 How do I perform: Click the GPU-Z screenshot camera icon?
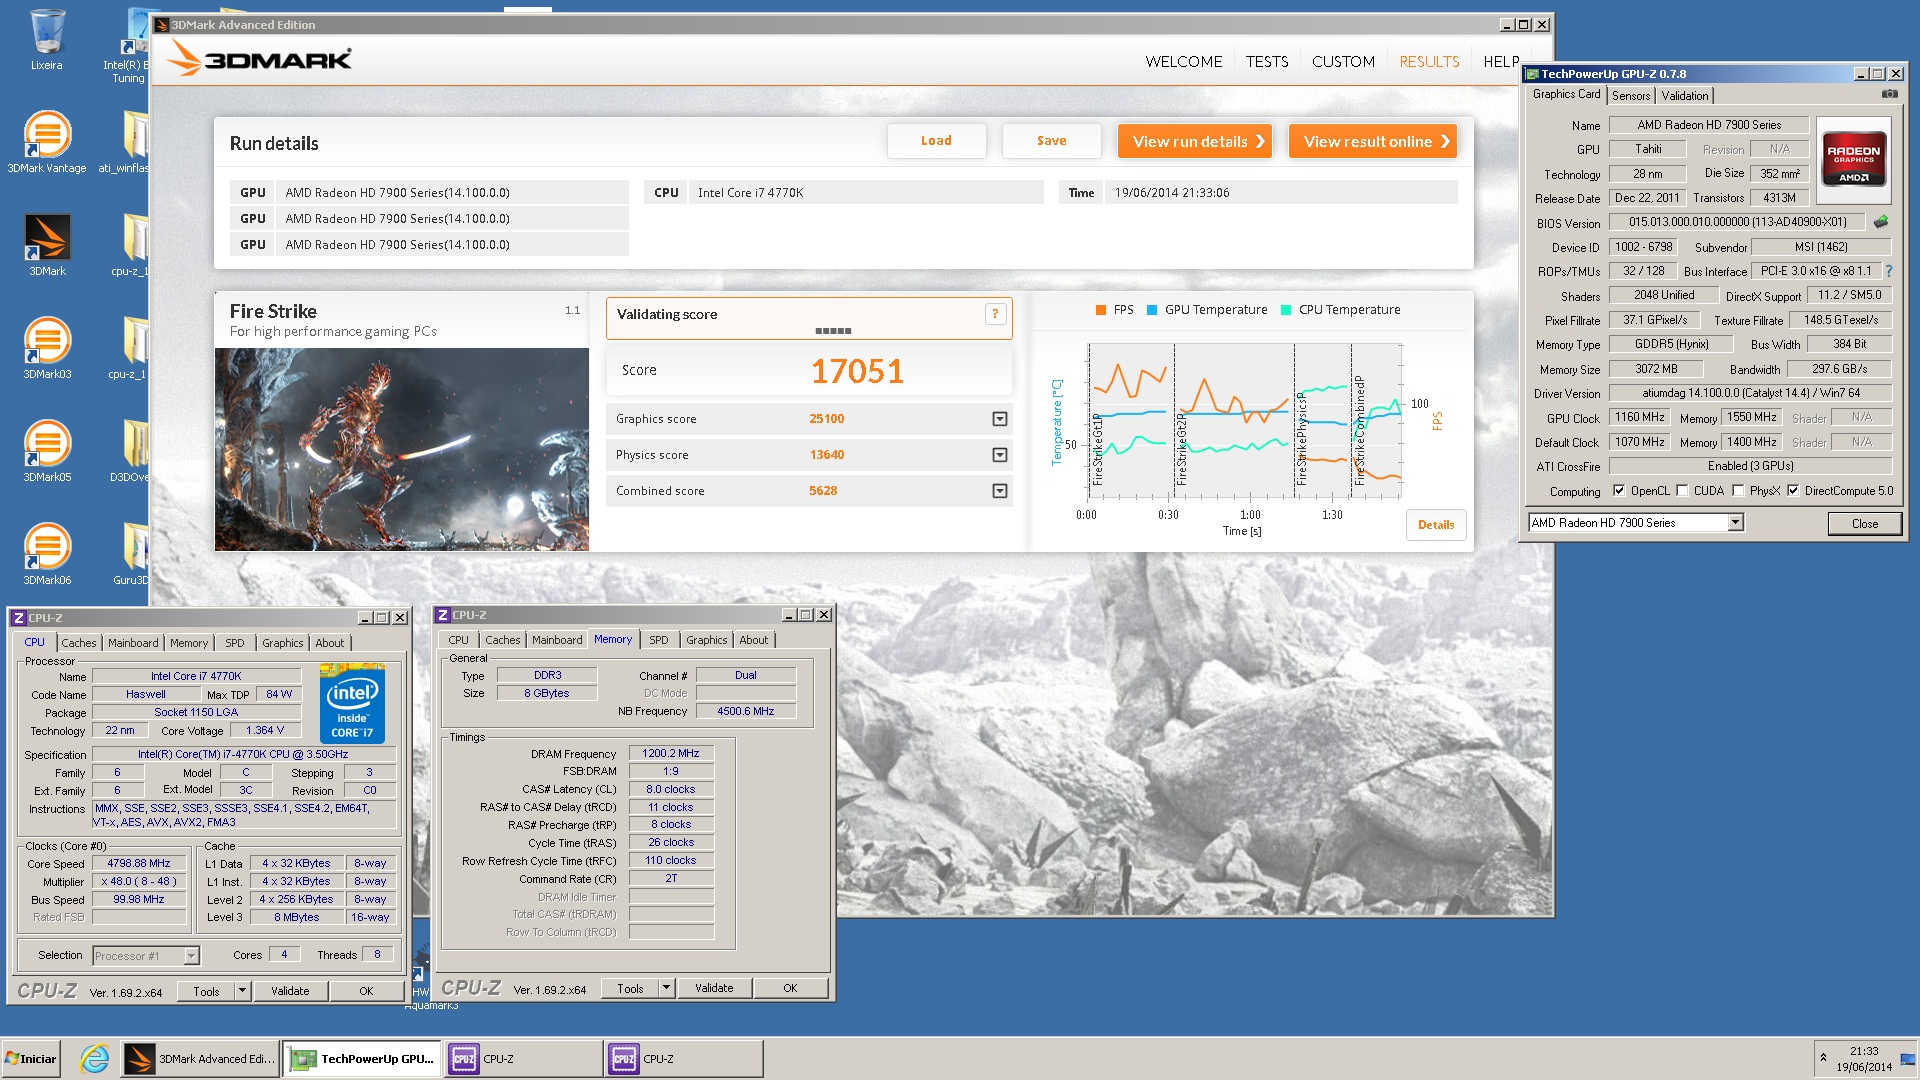click(x=1889, y=94)
